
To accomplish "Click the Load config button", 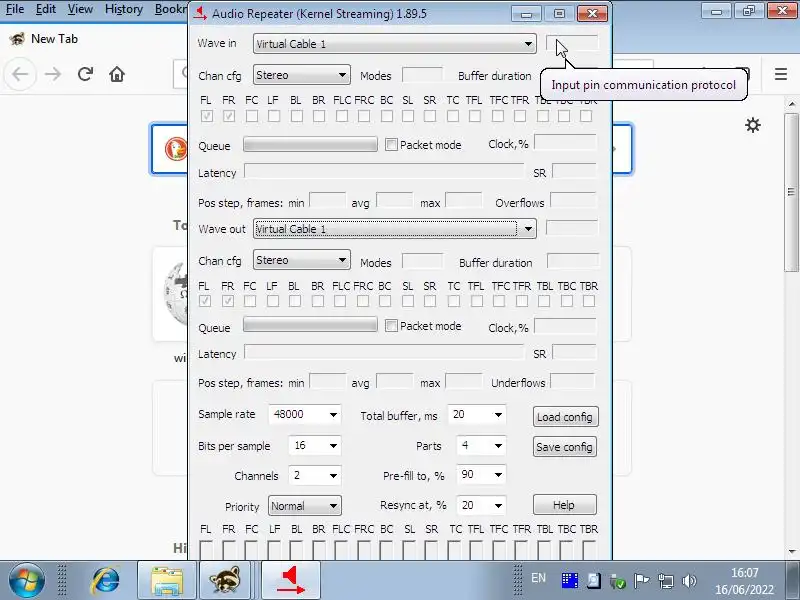I will click(565, 417).
